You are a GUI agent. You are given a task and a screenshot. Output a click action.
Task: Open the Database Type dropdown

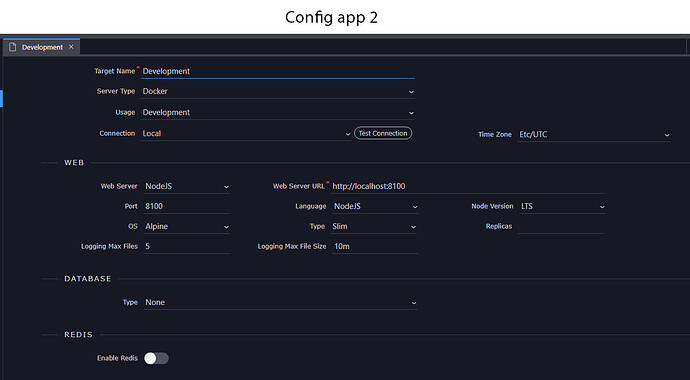point(280,303)
